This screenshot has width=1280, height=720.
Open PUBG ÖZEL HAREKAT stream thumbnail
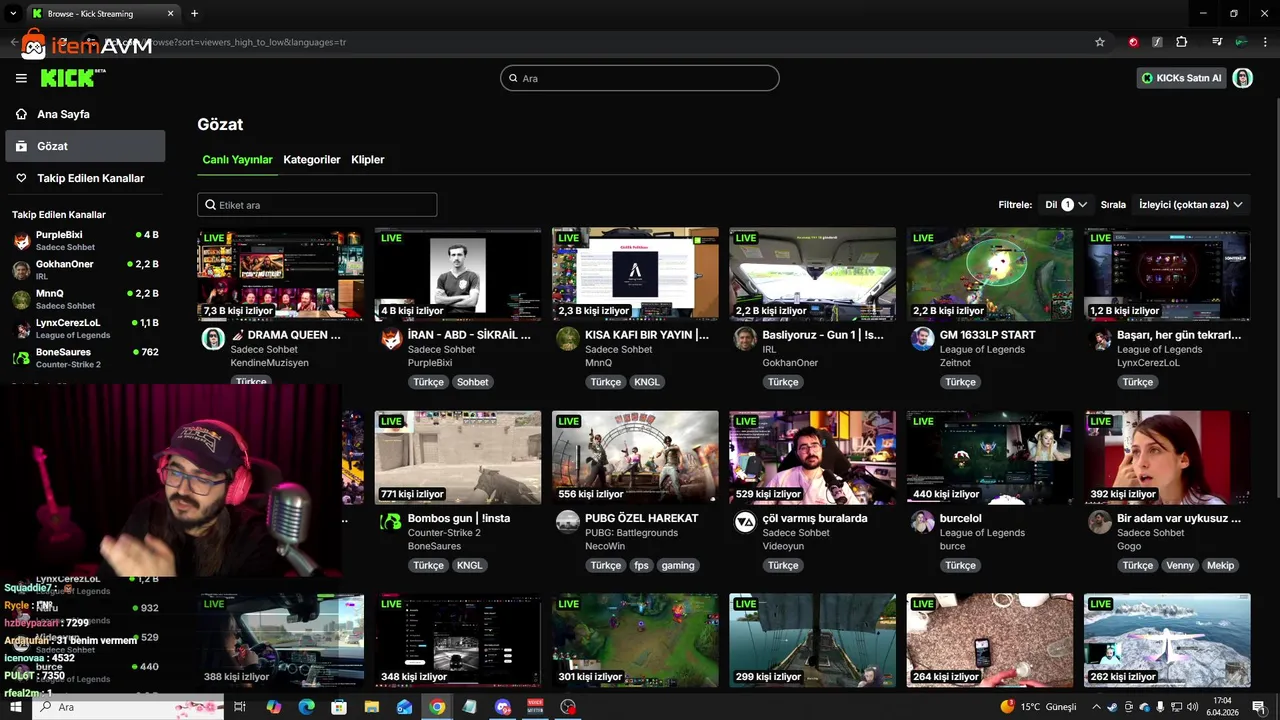click(x=635, y=457)
